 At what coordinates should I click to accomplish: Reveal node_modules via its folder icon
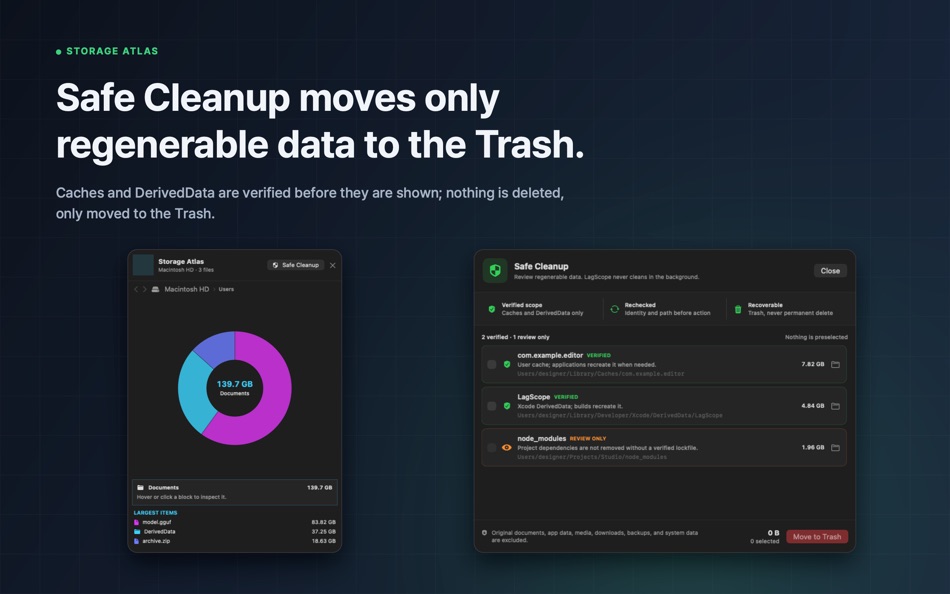(x=835, y=448)
